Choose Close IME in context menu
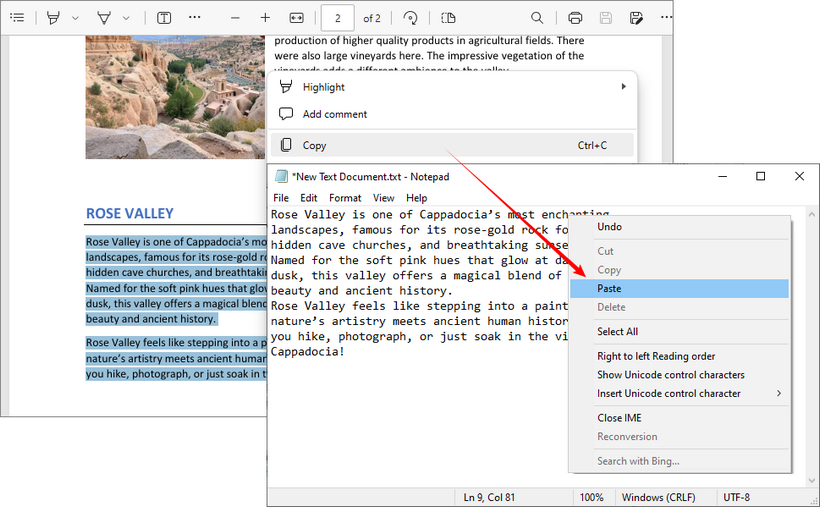Screen dimensions: 820x507 680,418
